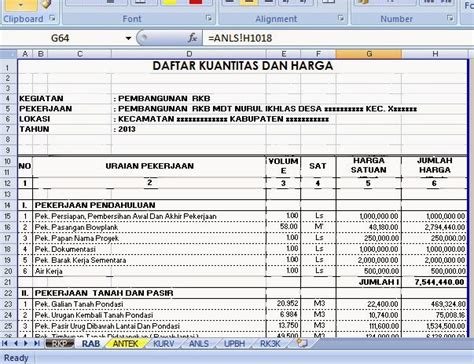This screenshot has width=474, height=364.
Task: Click the Select All corner button
Action: click(x=8, y=54)
